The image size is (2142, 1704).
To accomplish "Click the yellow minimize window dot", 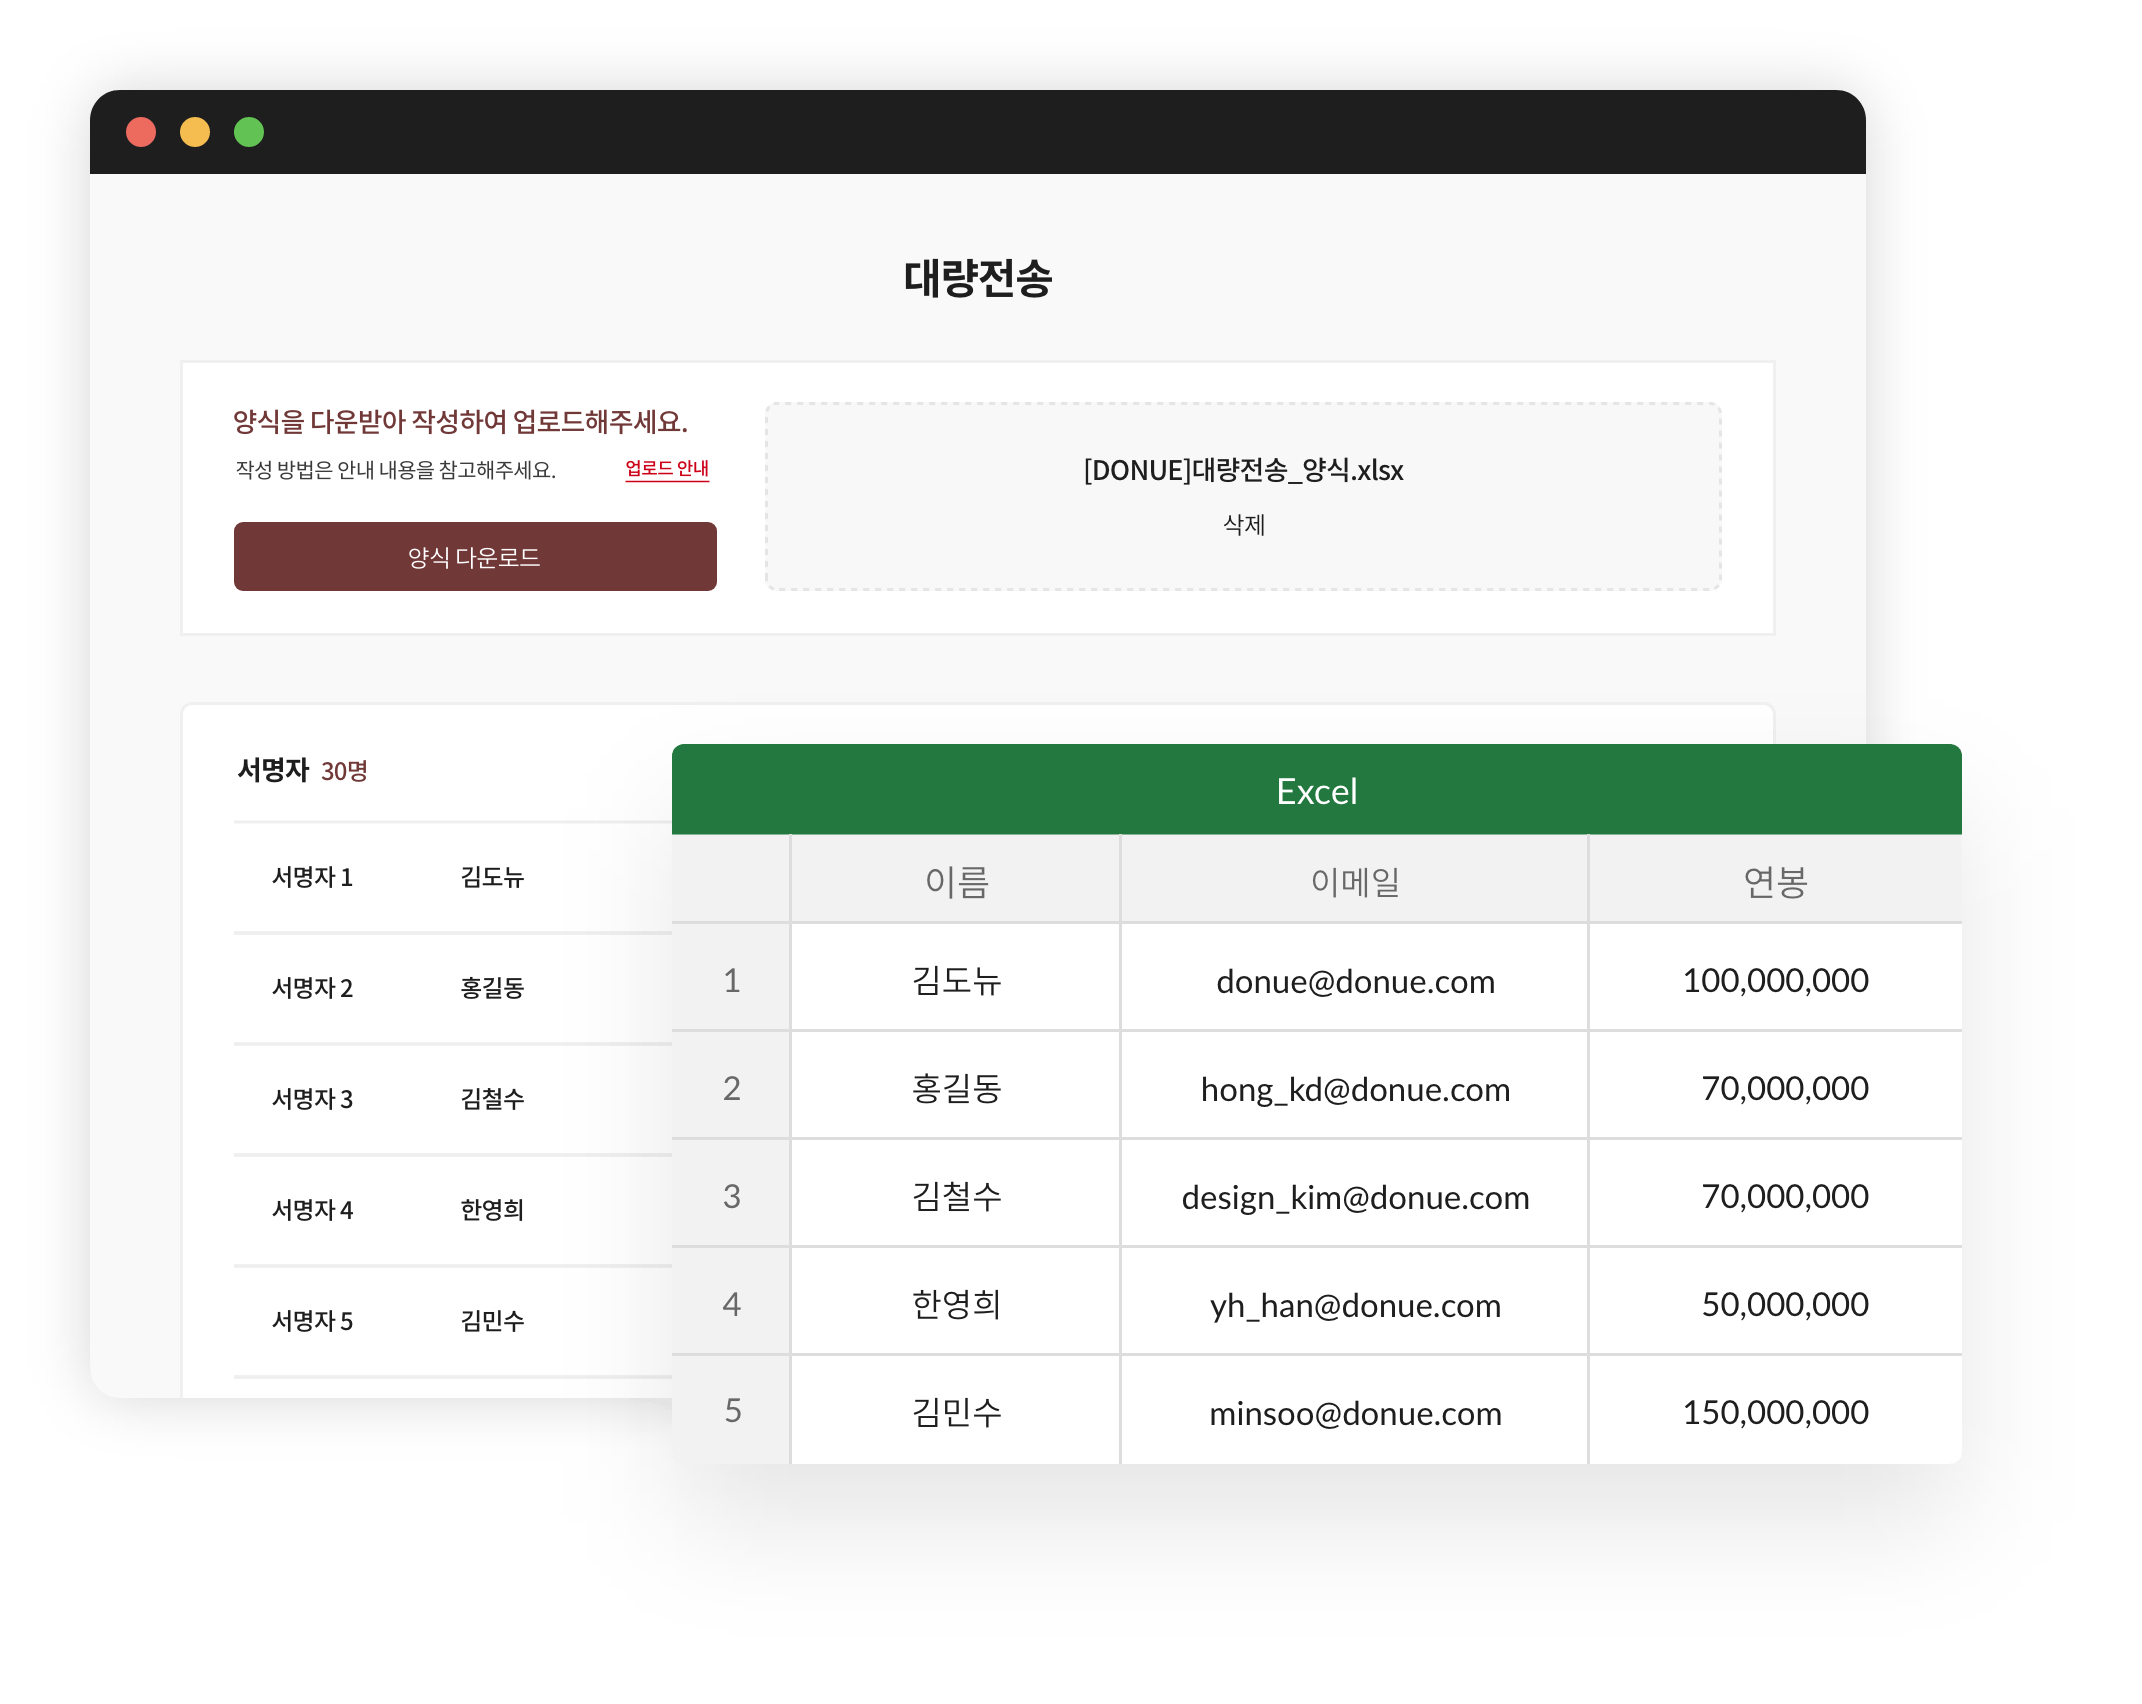I will click(x=195, y=132).
